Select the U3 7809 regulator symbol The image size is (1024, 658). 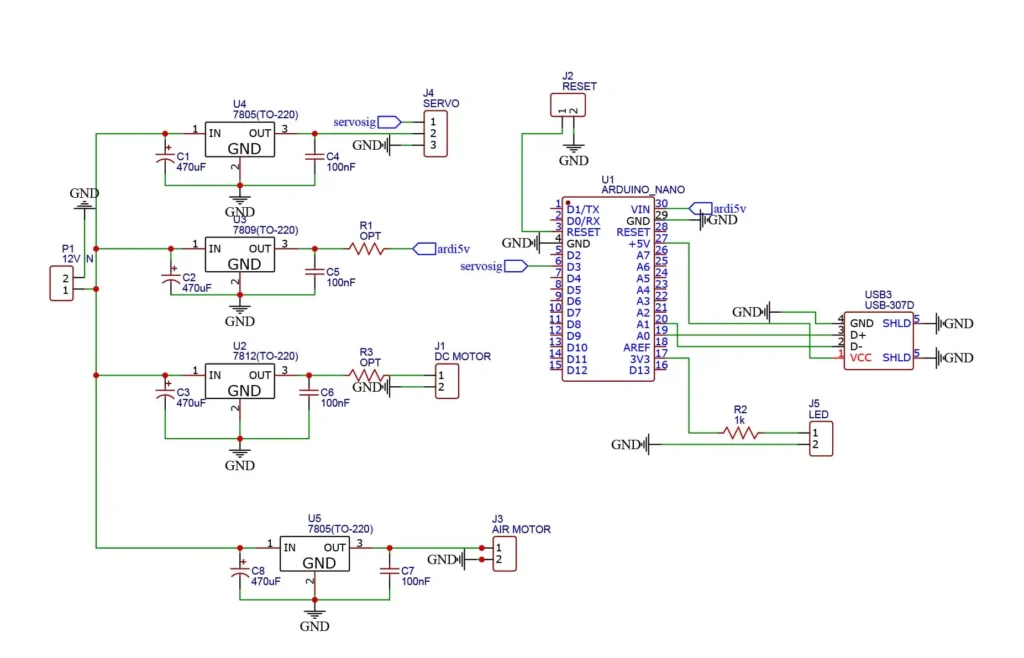[240, 255]
